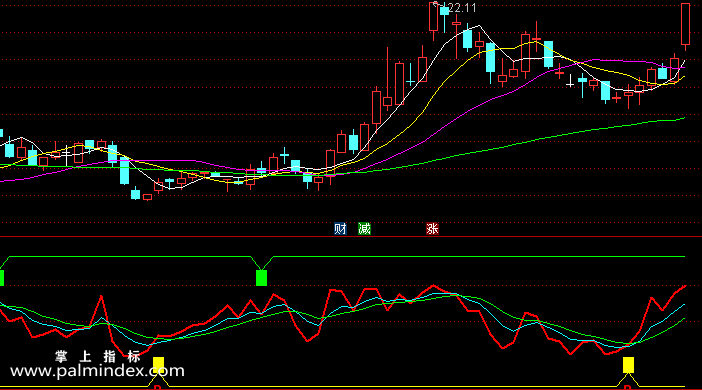The width and height of the screenshot is (702, 390).
Task: Click the 掌上指标 watermark text
Action: tap(98, 356)
